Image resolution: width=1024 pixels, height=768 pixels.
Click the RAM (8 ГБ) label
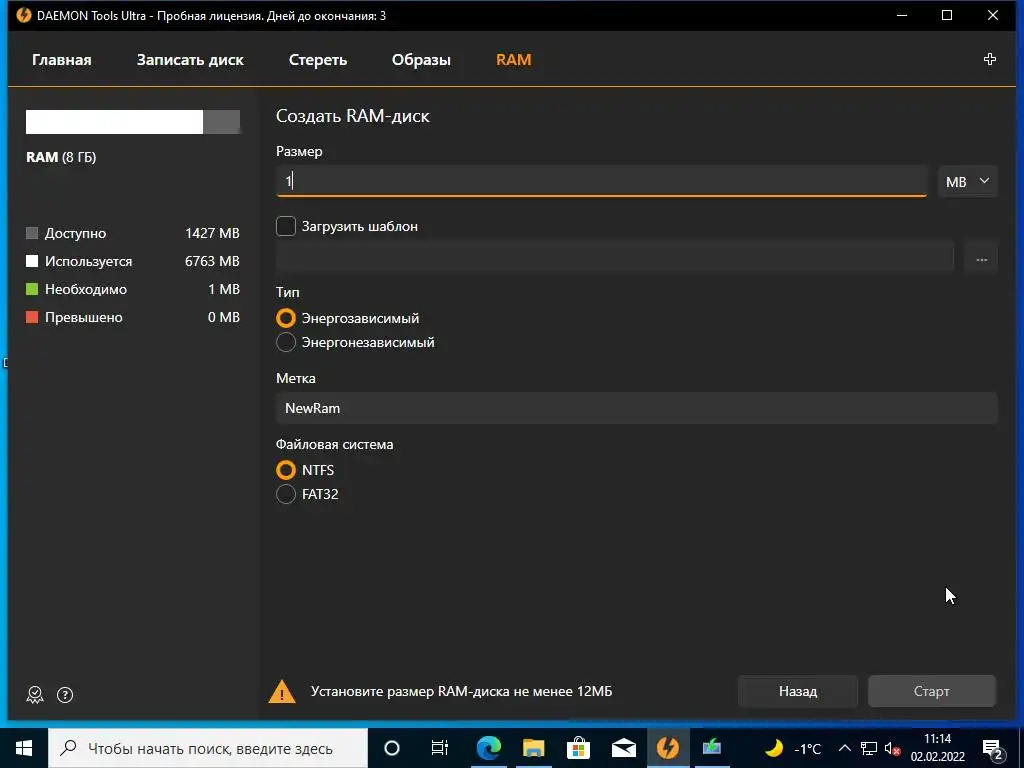click(61, 157)
